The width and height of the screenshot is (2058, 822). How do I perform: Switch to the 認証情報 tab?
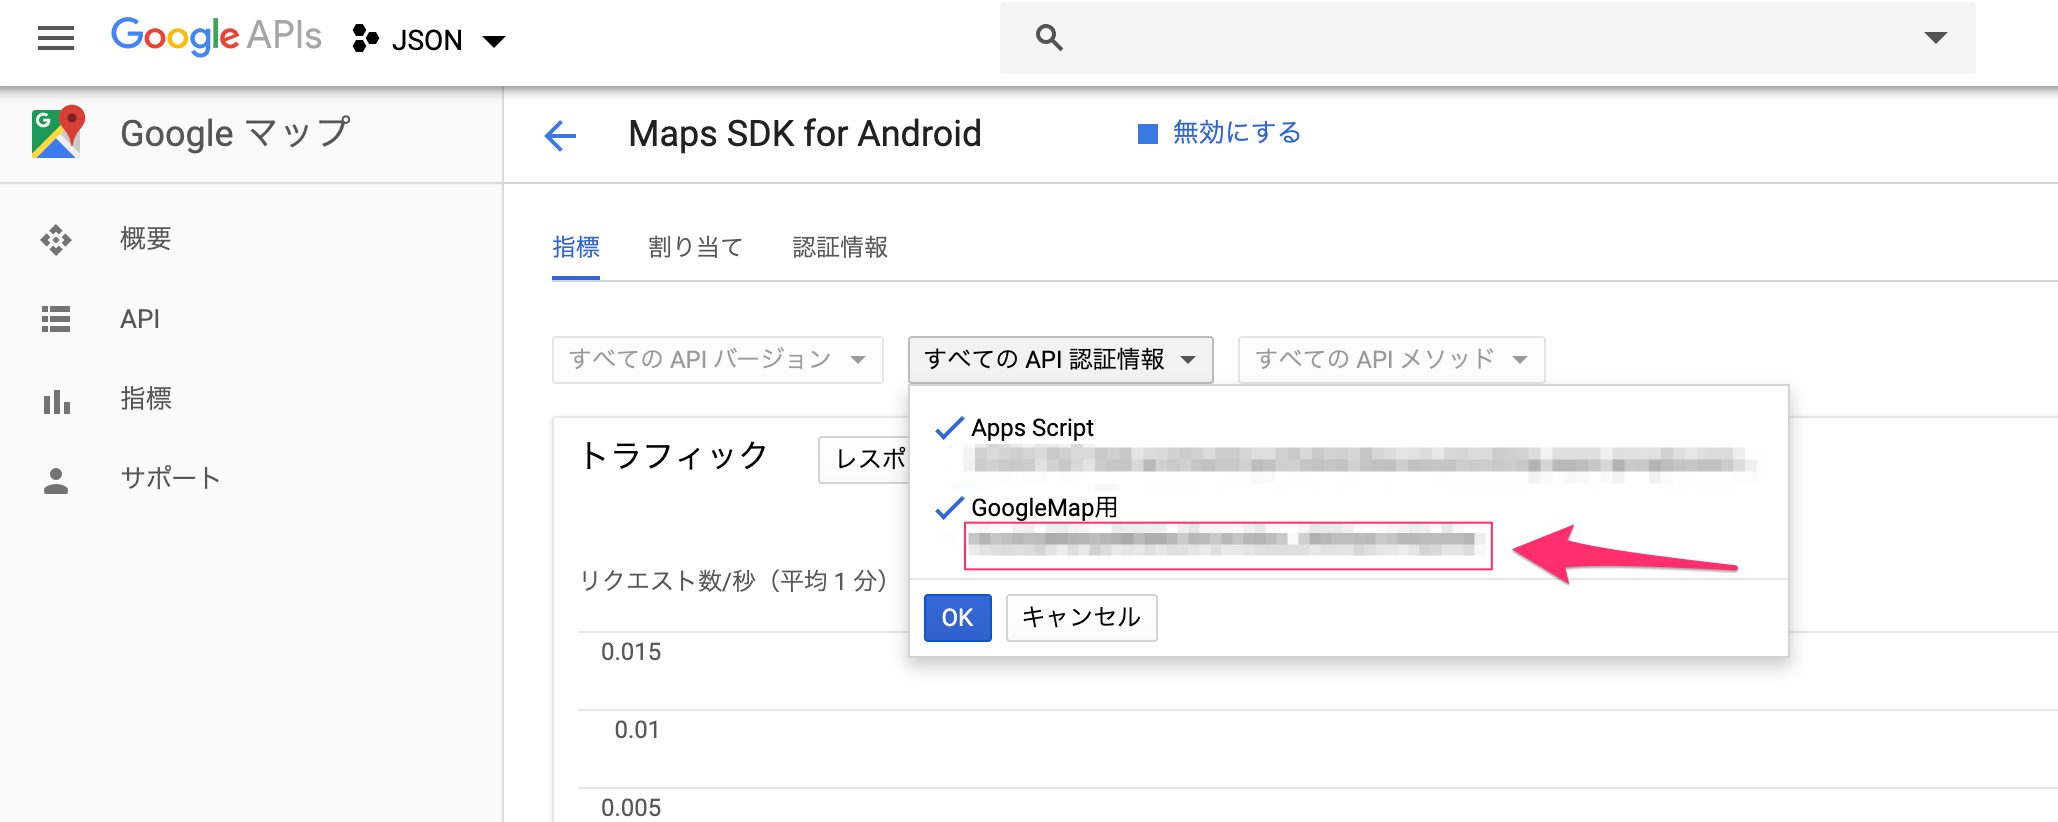click(840, 247)
